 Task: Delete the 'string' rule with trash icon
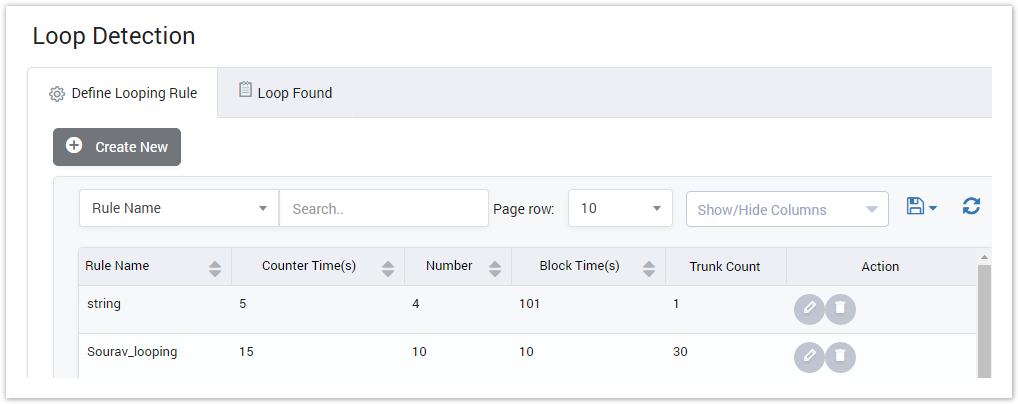(x=840, y=310)
